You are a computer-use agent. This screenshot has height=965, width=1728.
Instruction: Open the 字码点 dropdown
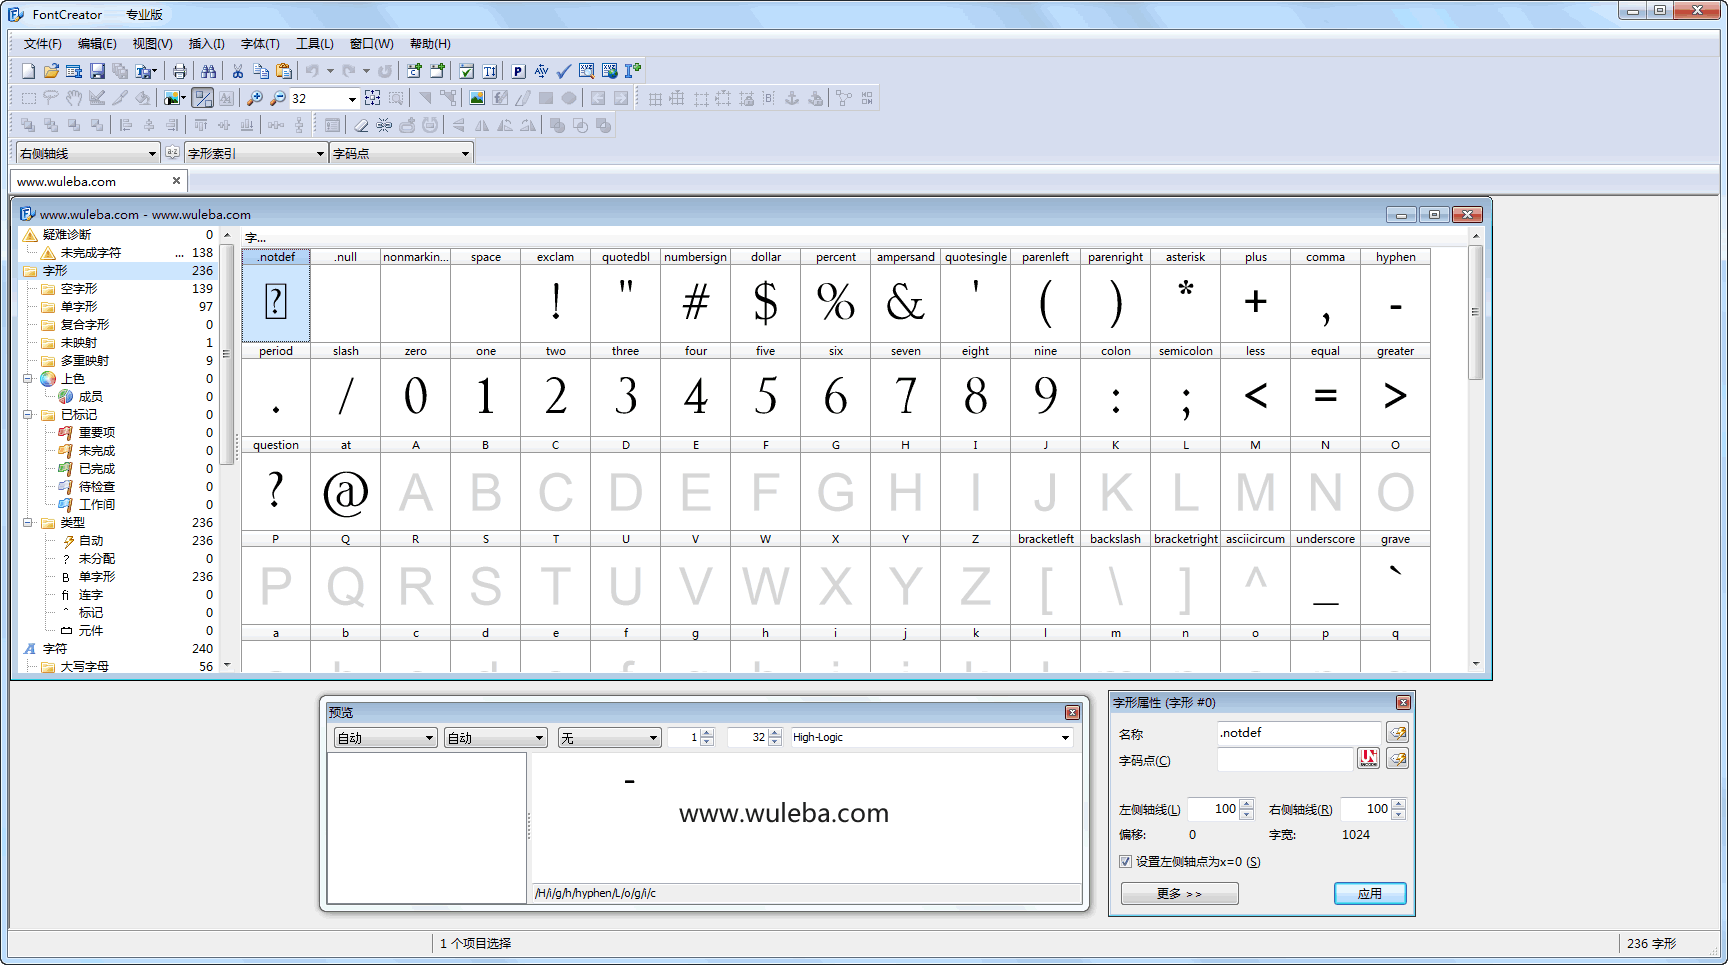click(465, 153)
